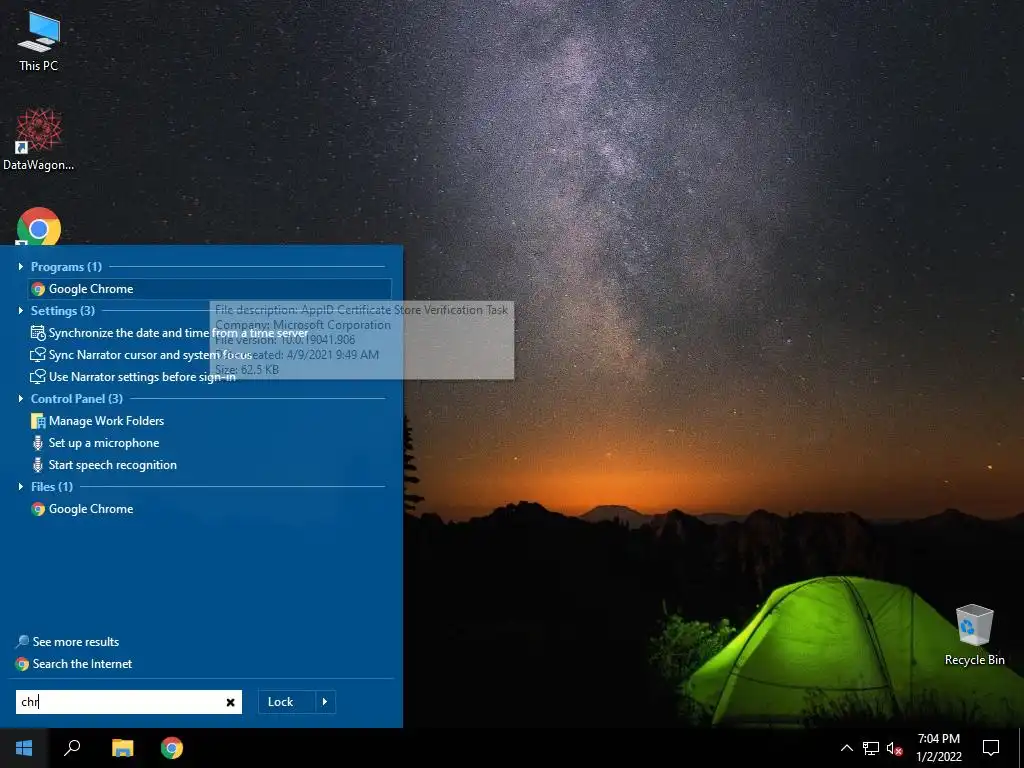This screenshot has width=1024, height=768.
Task: Click the Work Folders icon
Action: (x=38, y=421)
